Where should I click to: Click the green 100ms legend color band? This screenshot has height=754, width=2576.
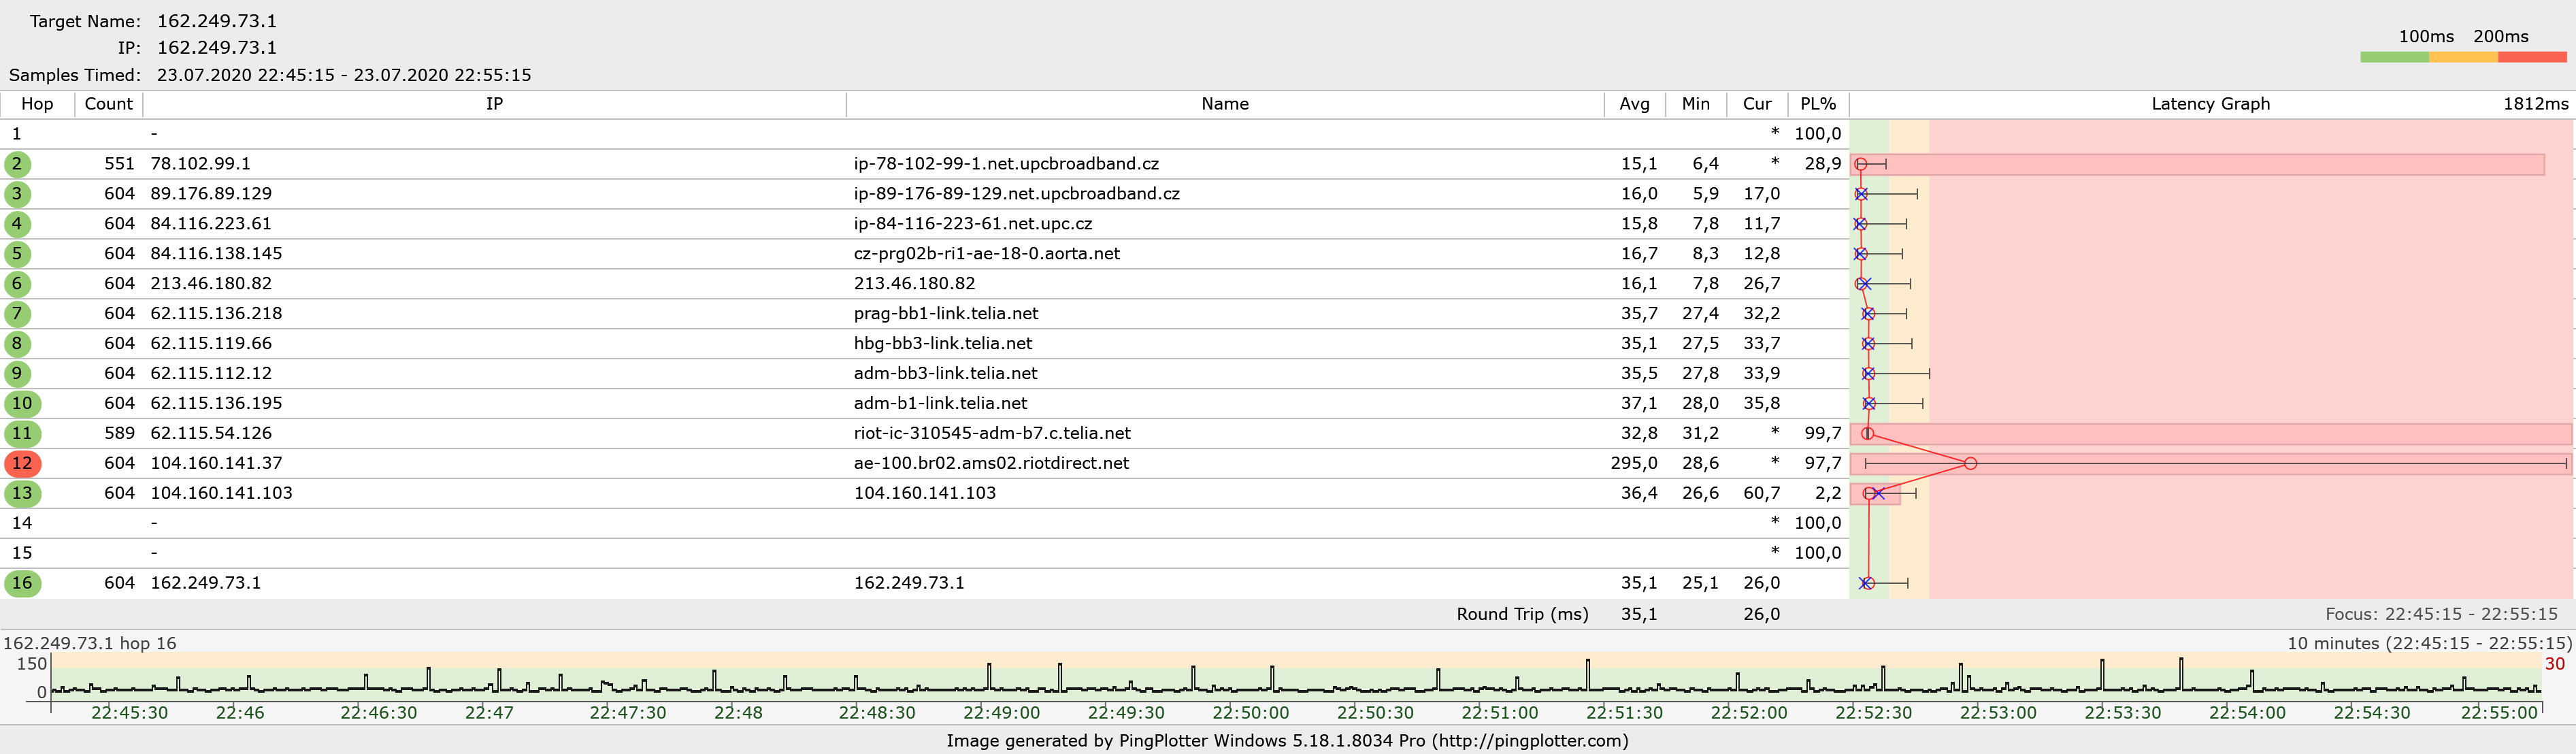[2394, 58]
